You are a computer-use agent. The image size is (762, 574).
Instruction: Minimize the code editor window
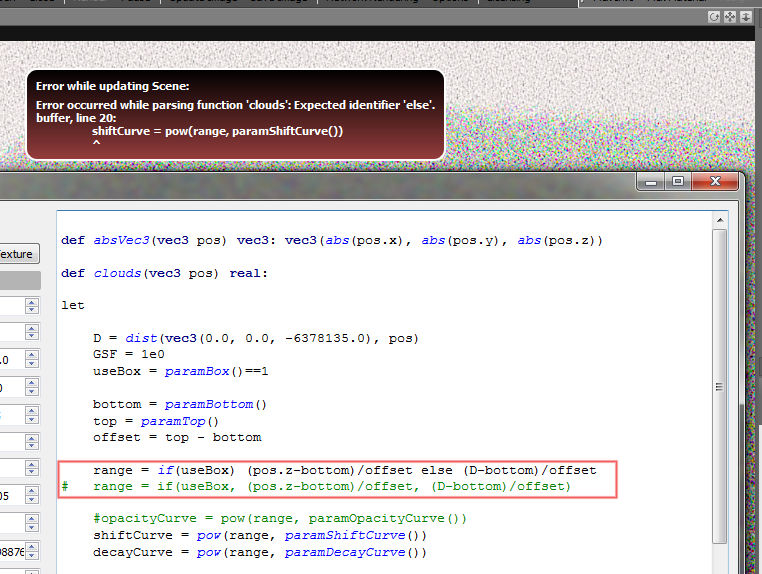pos(652,182)
